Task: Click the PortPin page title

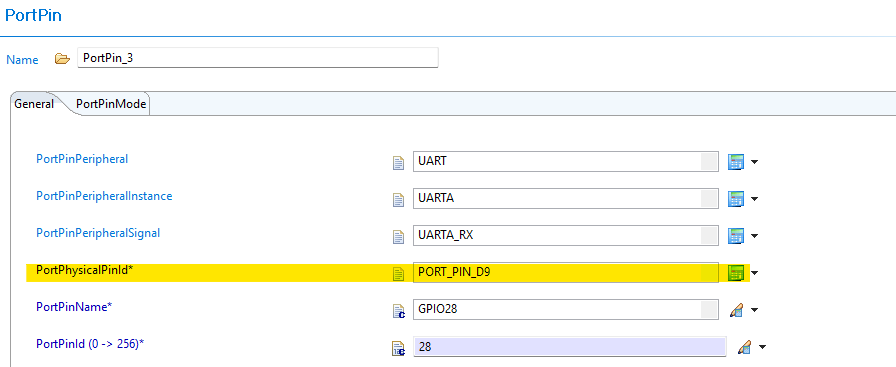Action: [x=33, y=15]
